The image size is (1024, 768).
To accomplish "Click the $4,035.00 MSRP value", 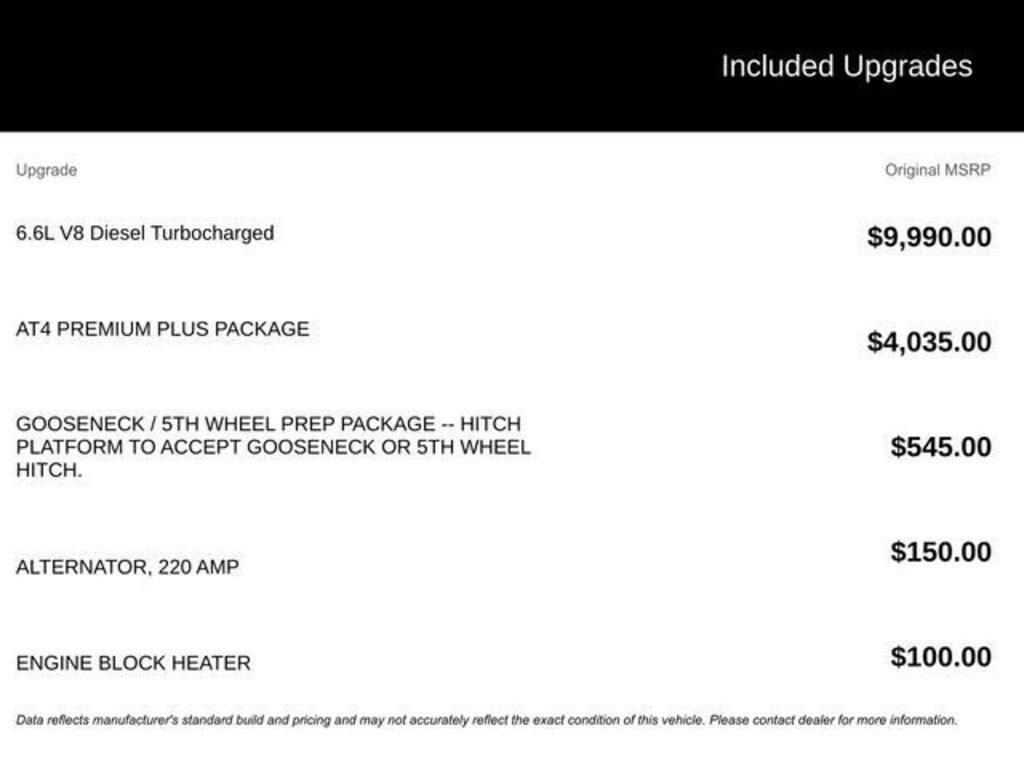I will pyautogui.click(x=929, y=342).
